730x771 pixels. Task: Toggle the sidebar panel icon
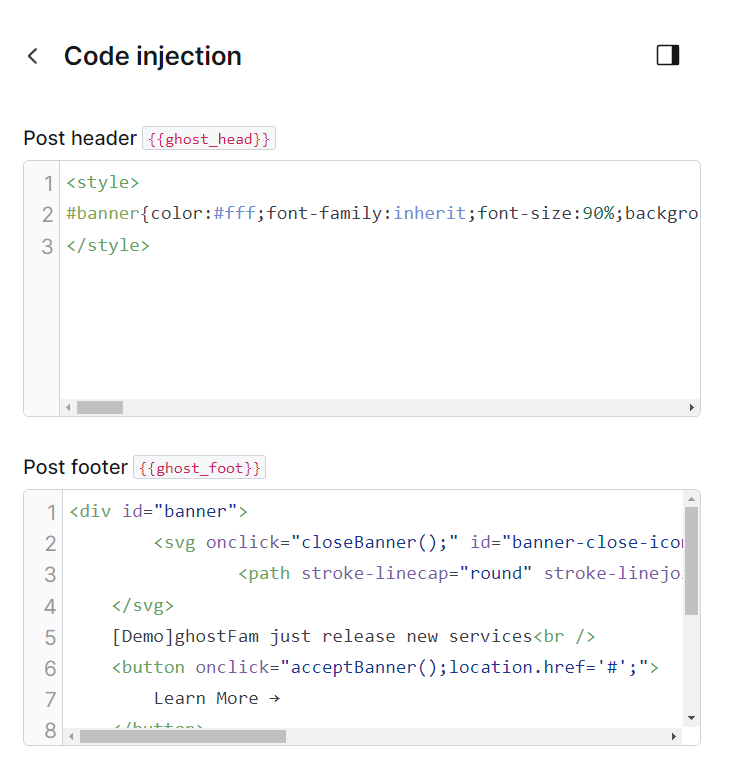click(x=668, y=55)
